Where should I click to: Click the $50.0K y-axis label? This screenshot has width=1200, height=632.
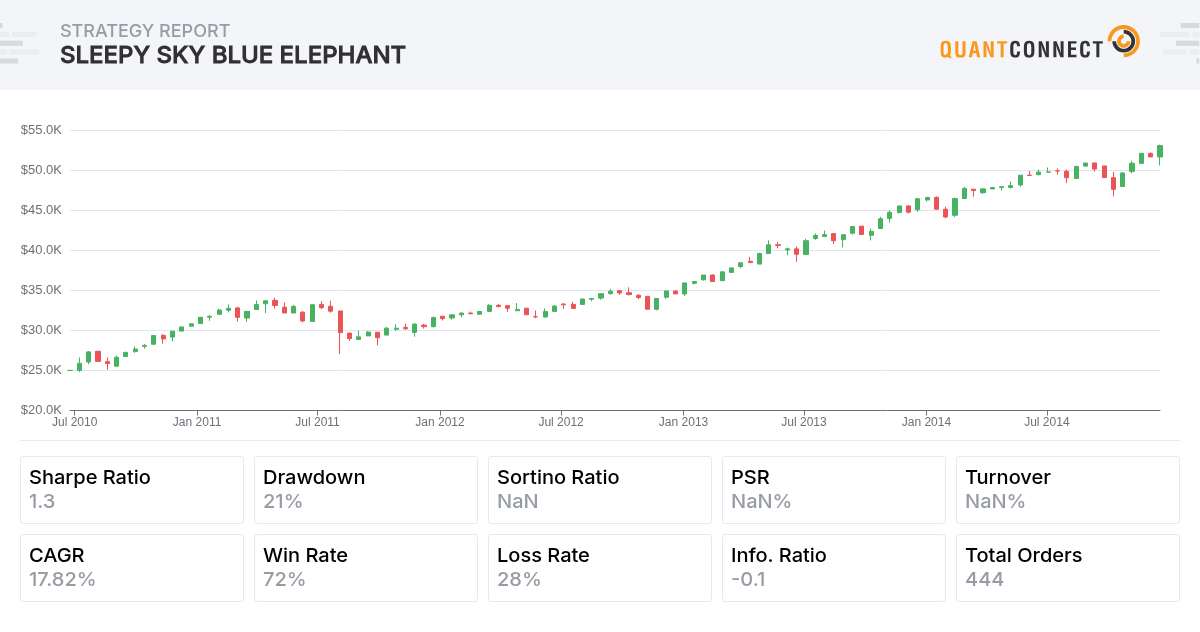[41, 170]
